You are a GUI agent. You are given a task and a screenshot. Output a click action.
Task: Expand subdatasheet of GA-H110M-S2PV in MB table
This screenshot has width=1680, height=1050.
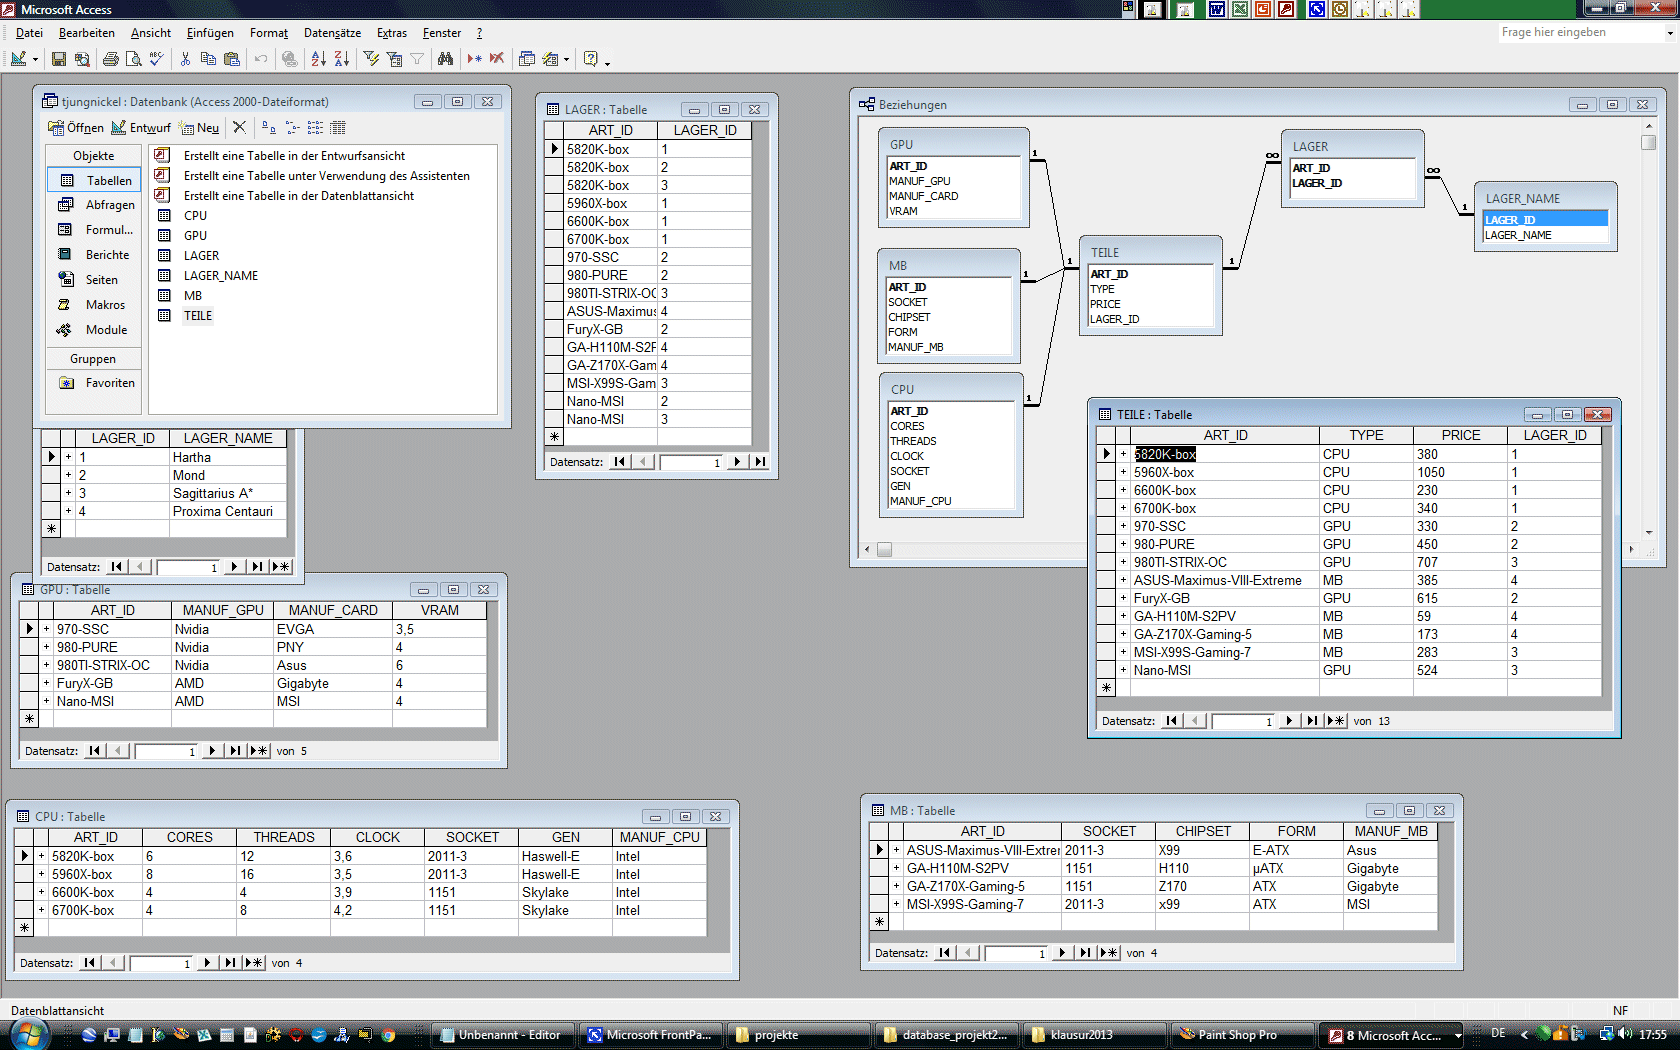coord(896,868)
